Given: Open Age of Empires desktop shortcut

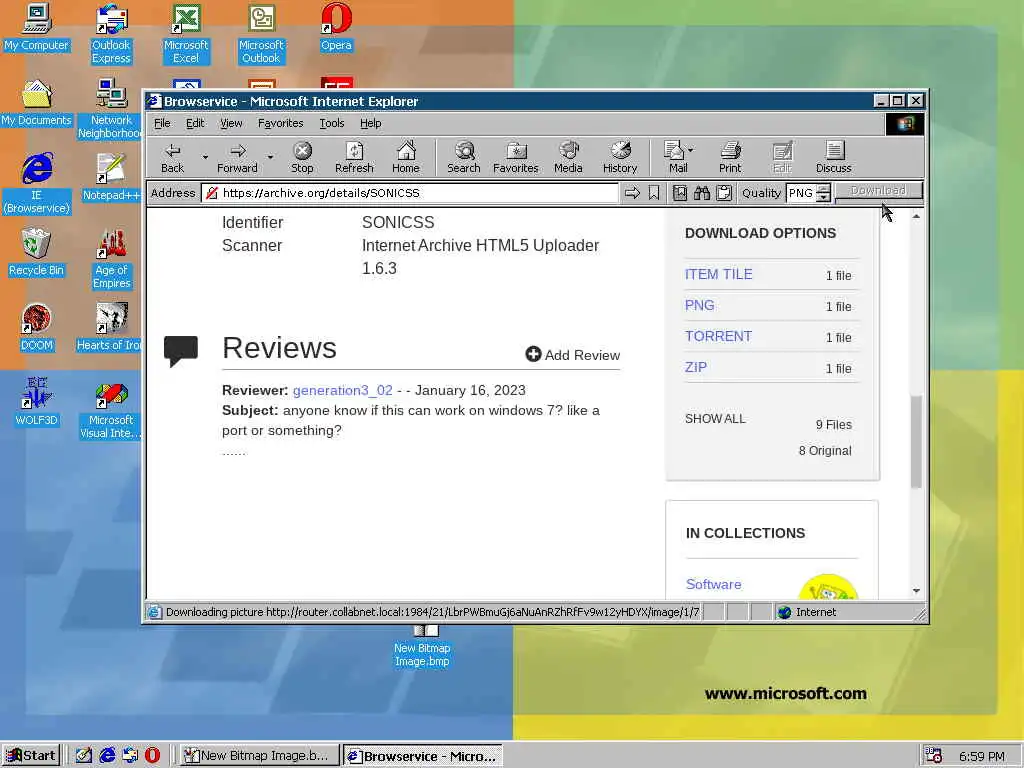Looking at the screenshot, I should [x=111, y=259].
